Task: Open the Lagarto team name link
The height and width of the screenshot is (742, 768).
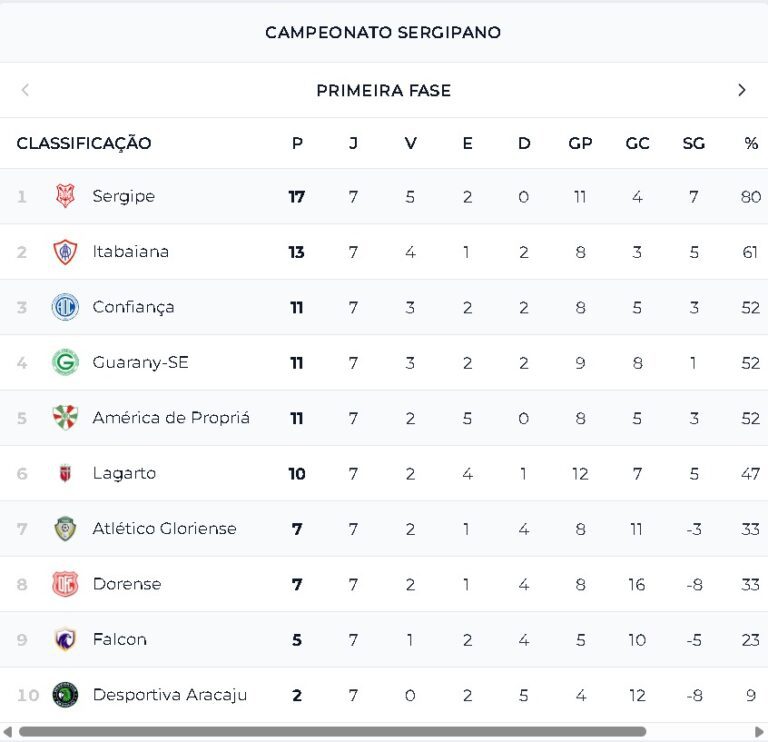Action: (x=124, y=474)
